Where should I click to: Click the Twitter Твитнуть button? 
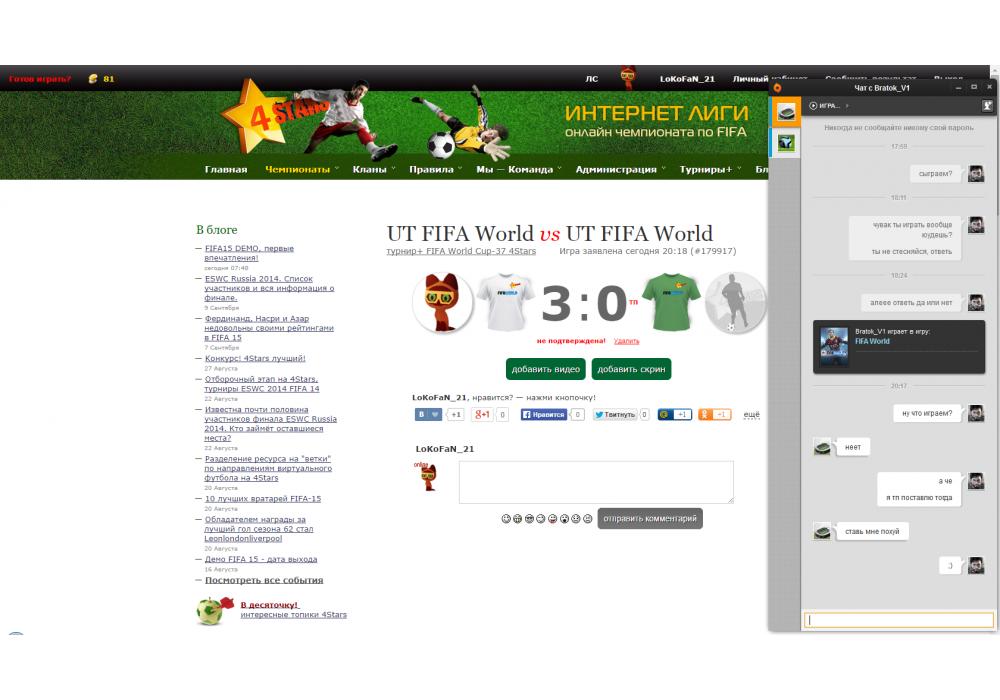coord(615,414)
